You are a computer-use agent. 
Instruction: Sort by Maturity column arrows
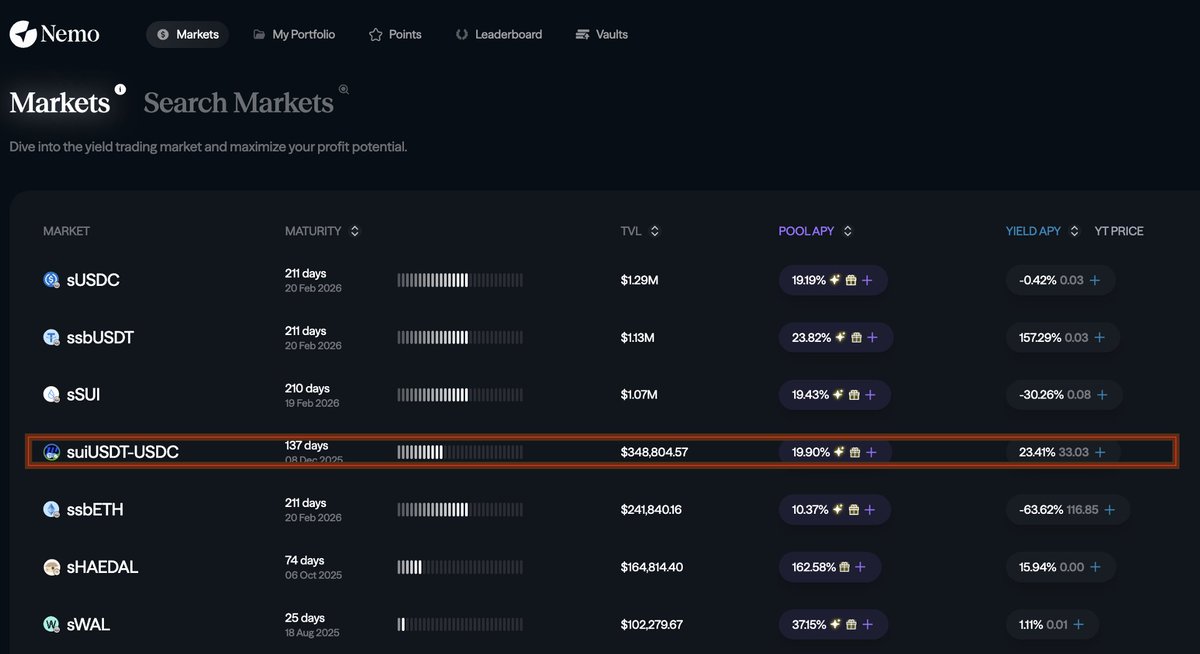tap(354, 231)
